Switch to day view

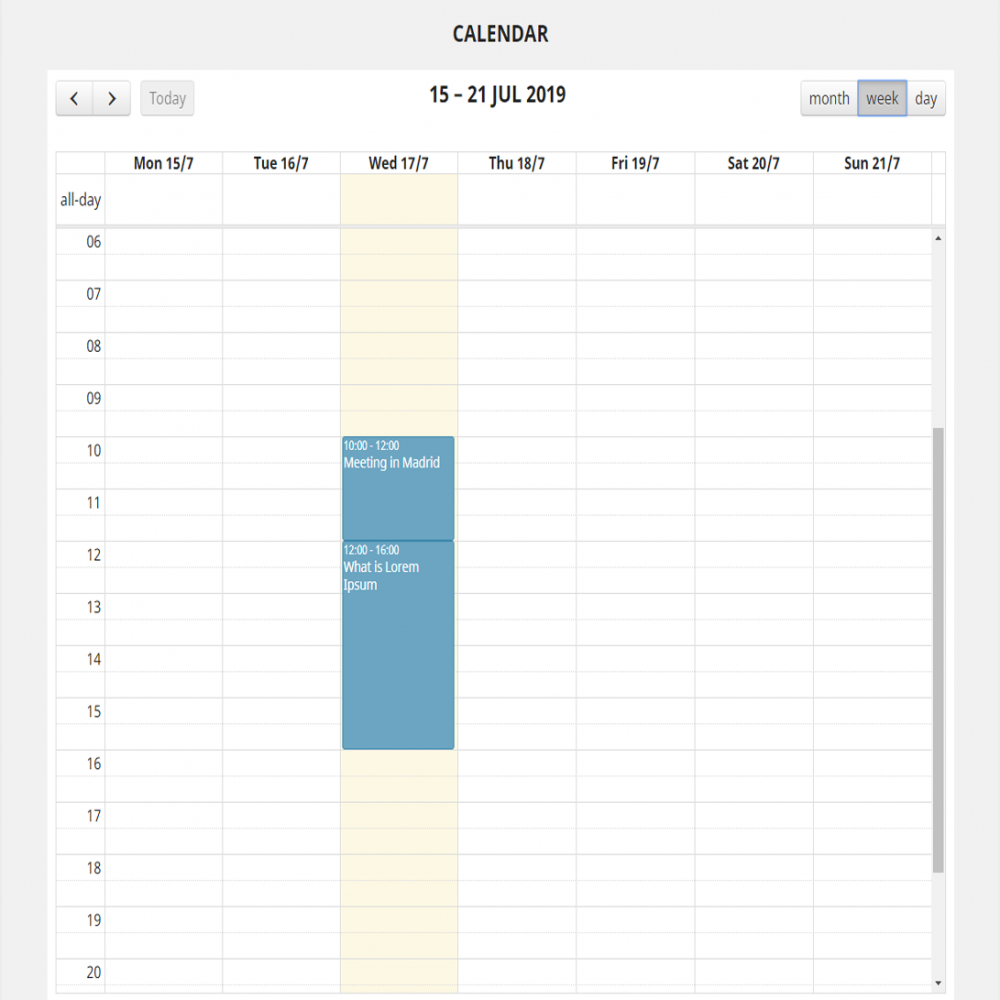tap(926, 99)
